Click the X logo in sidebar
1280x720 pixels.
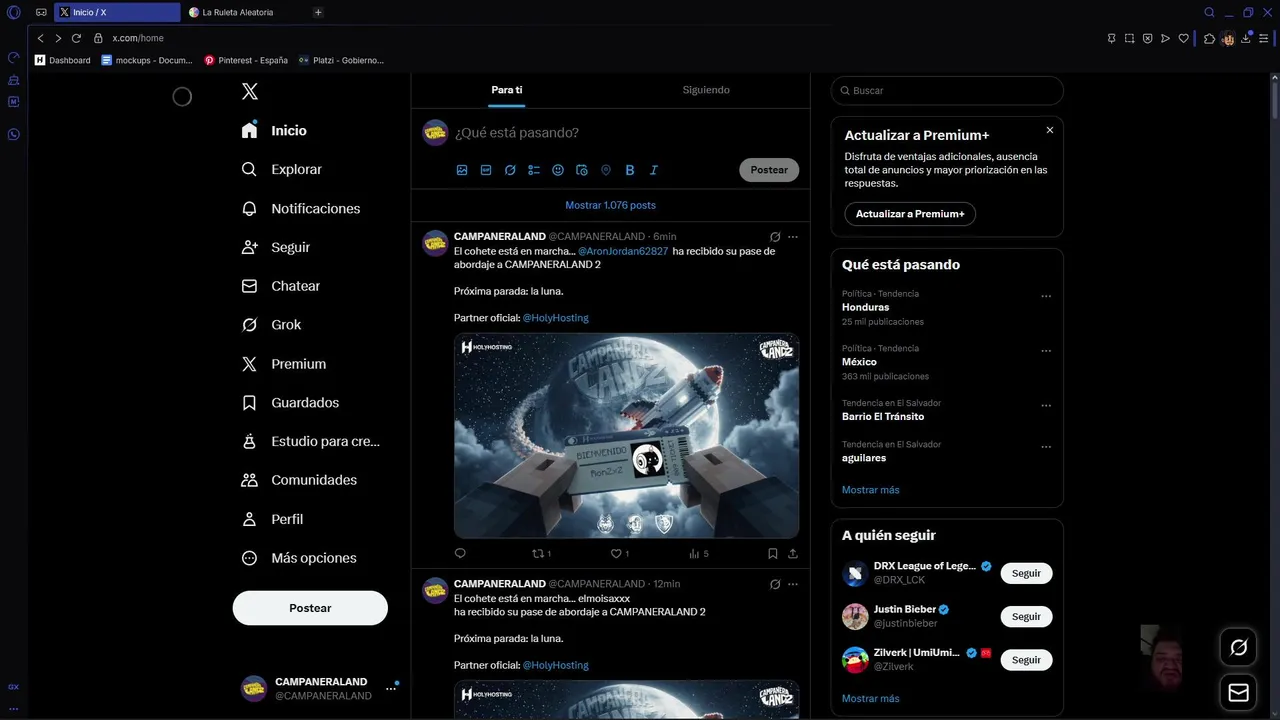coord(250,91)
